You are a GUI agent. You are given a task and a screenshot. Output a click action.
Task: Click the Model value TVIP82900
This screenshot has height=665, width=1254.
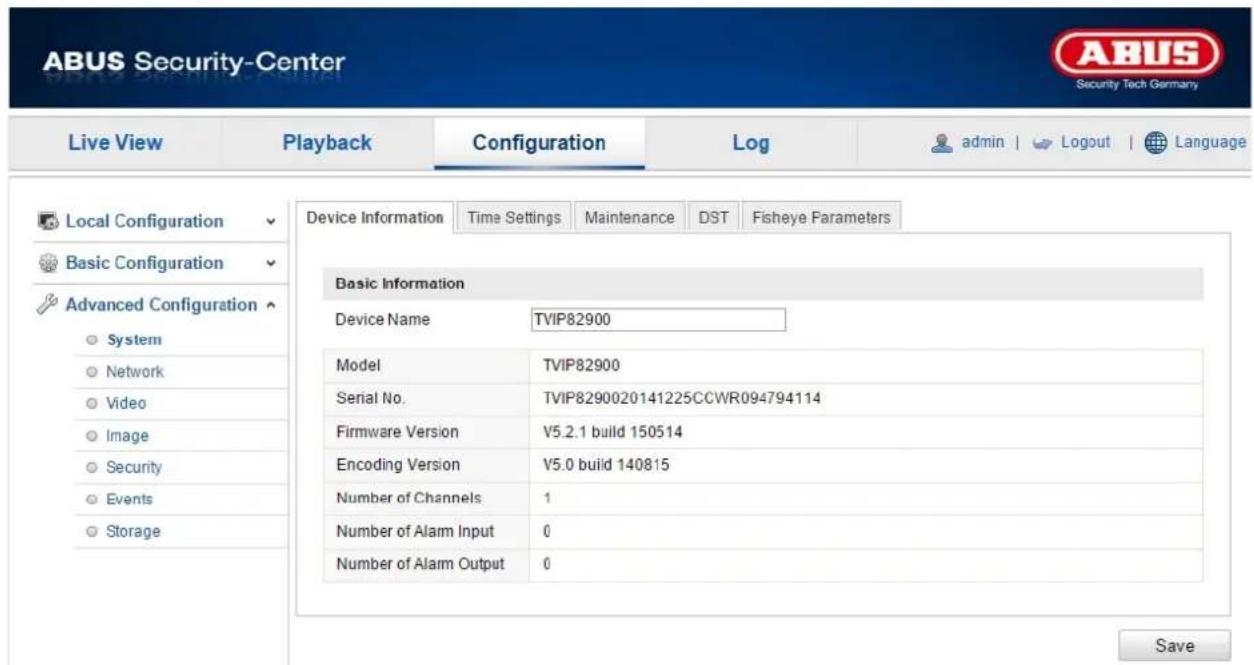[x=580, y=366]
